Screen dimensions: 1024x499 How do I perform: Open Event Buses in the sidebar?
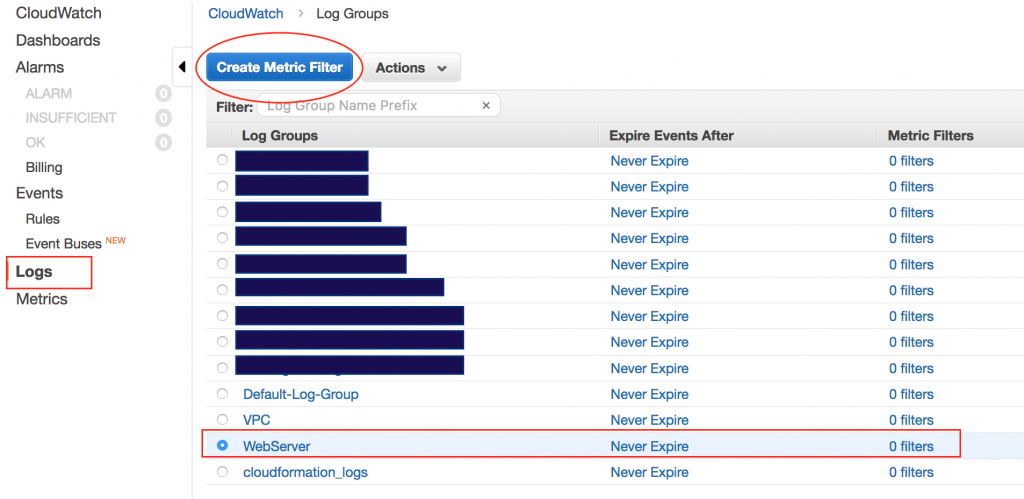[x=64, y=244]
